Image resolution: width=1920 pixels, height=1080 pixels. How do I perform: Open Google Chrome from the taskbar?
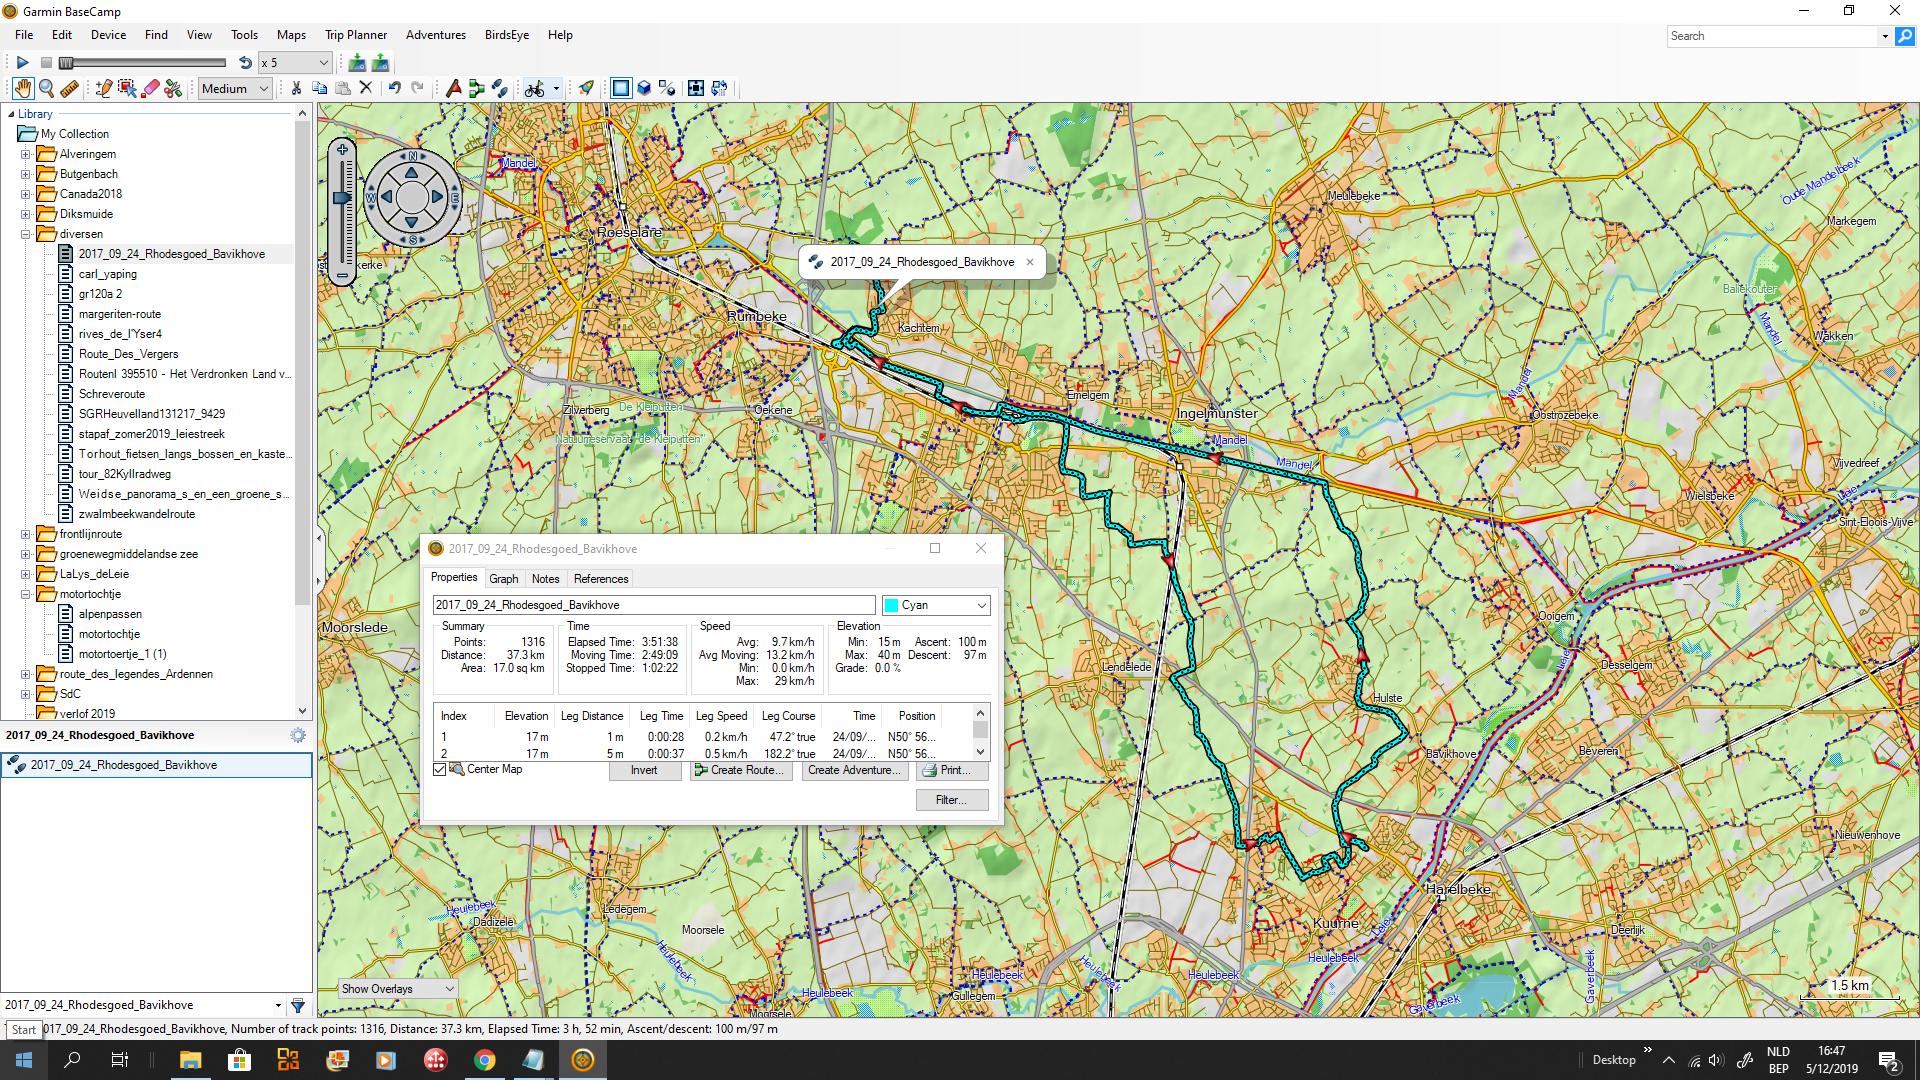click(484, 1060)
